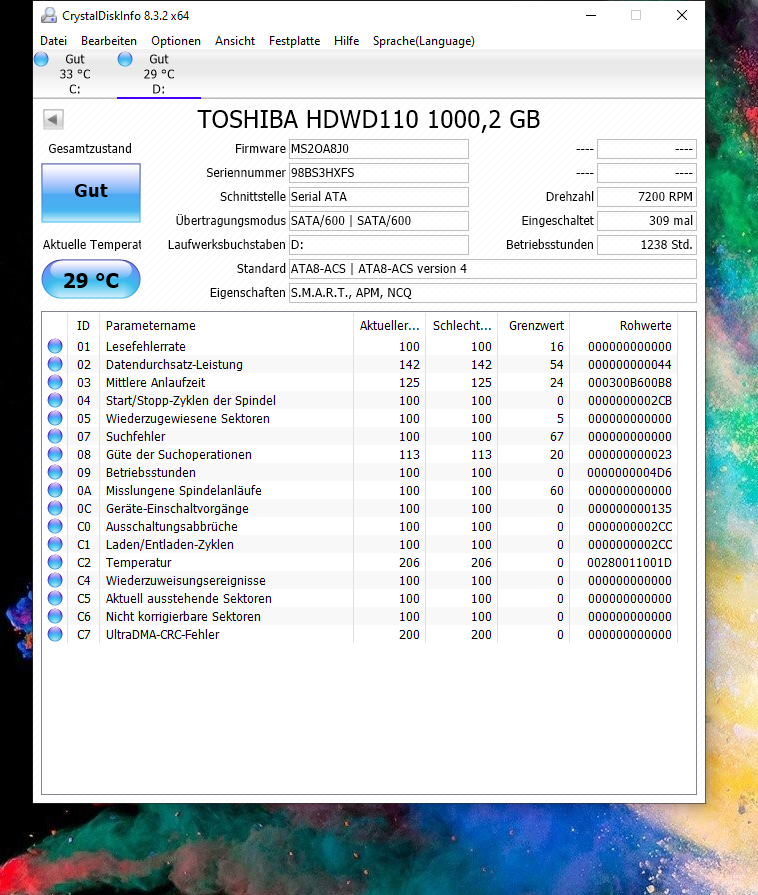Click status icon of Güte der Suchoperationen
758x895 pixels.
pos(55,454)
